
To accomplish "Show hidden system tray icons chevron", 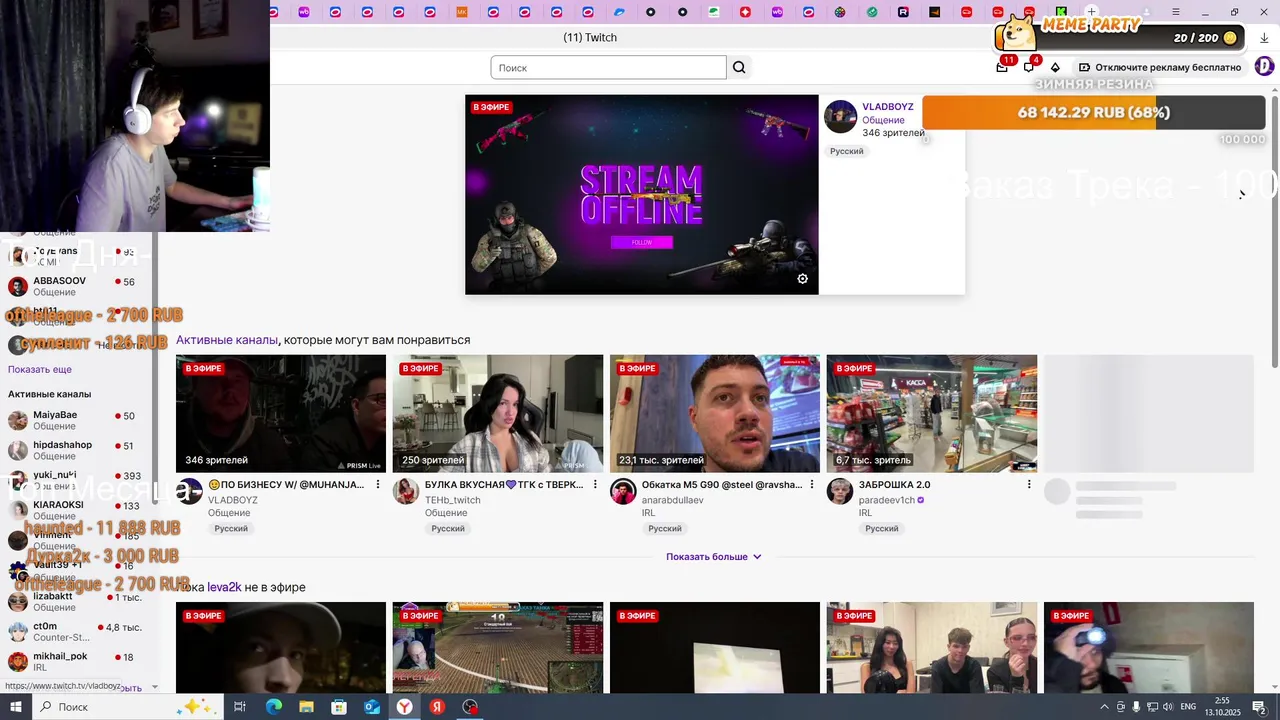I will pyautogui.click(x=1103, y=707).
